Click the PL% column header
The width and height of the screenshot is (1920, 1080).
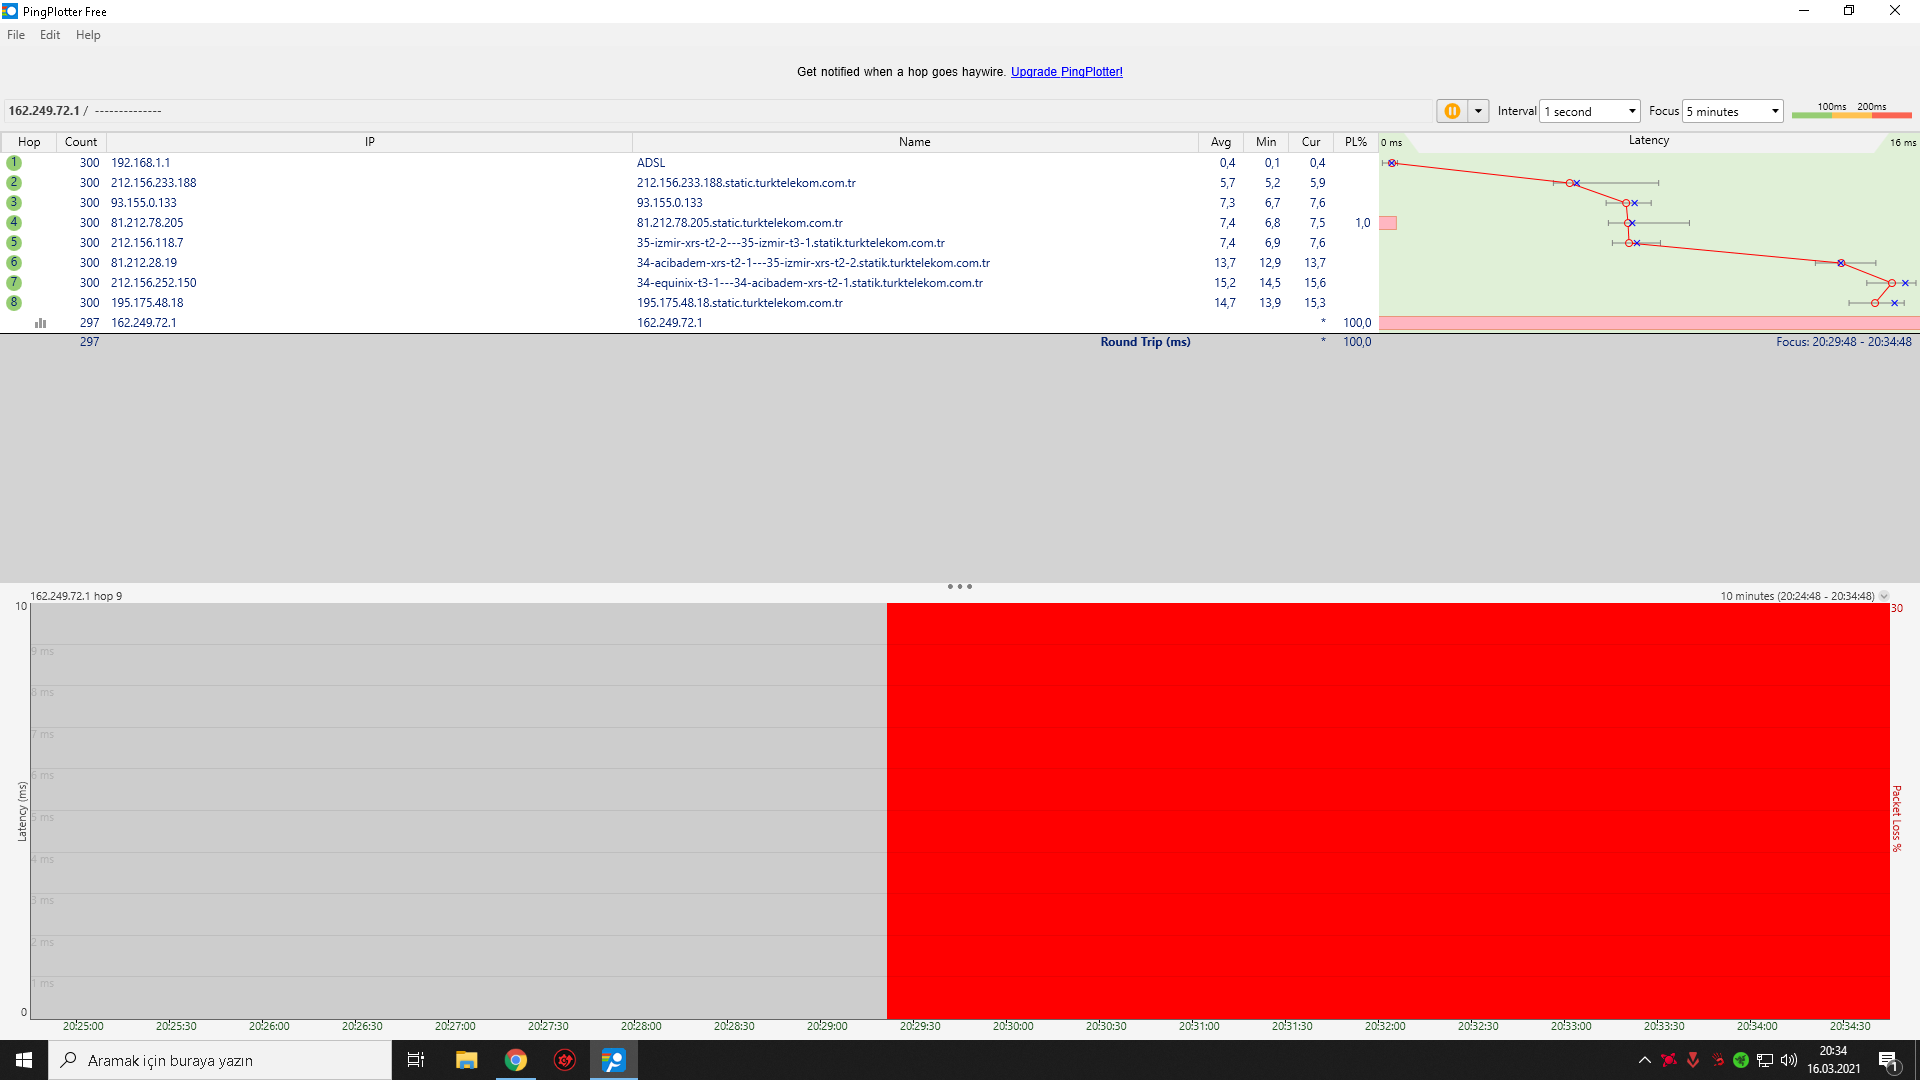click(x=1355, y=142)
